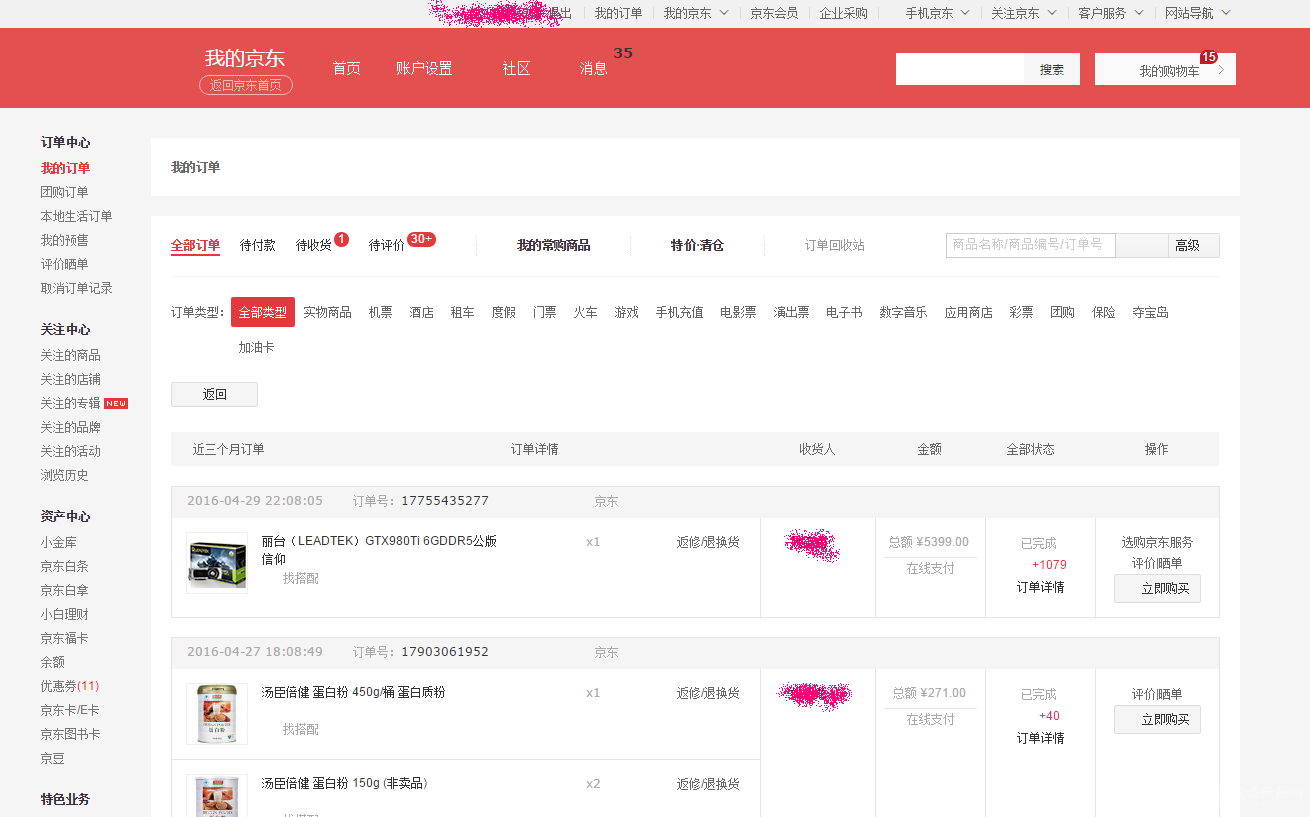Viewport: 1310px width, 817px height.
Task: Open 京东会员 in the top bar
Action: pyautogui.click(x=774, y=13)
